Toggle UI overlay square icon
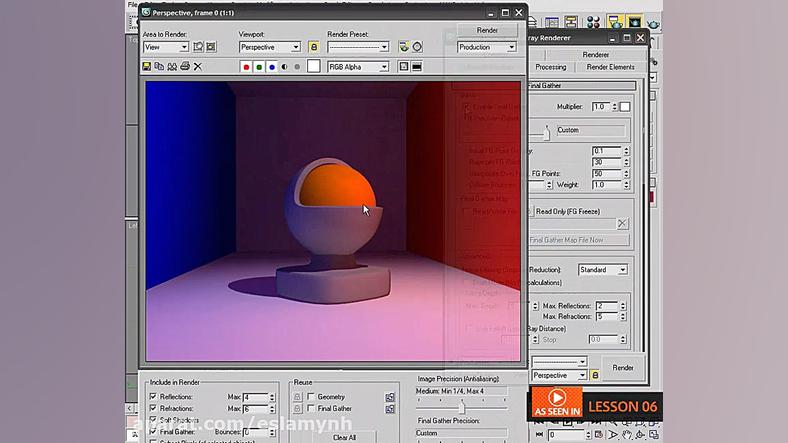The height and width of the screenshot is (443, 788). click(x=404, y=66)
